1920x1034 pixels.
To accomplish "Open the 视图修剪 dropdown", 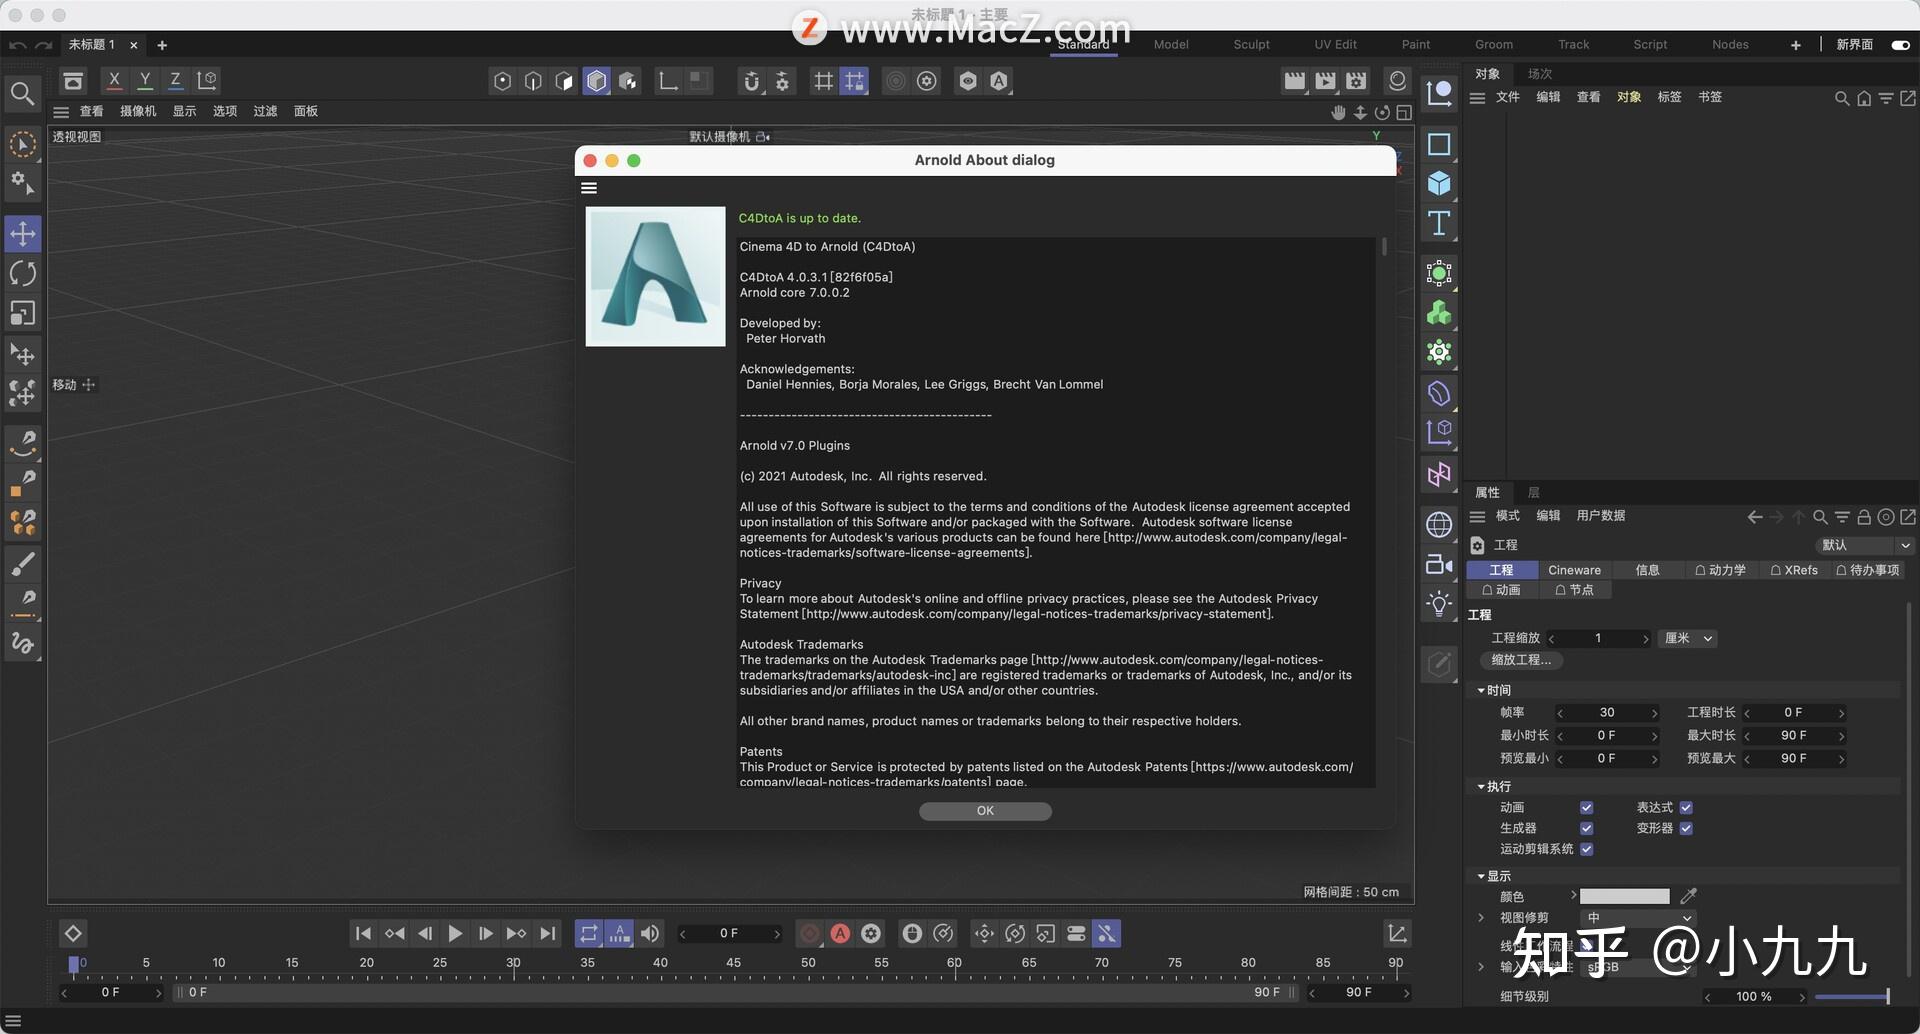I will pos(1638,917).
